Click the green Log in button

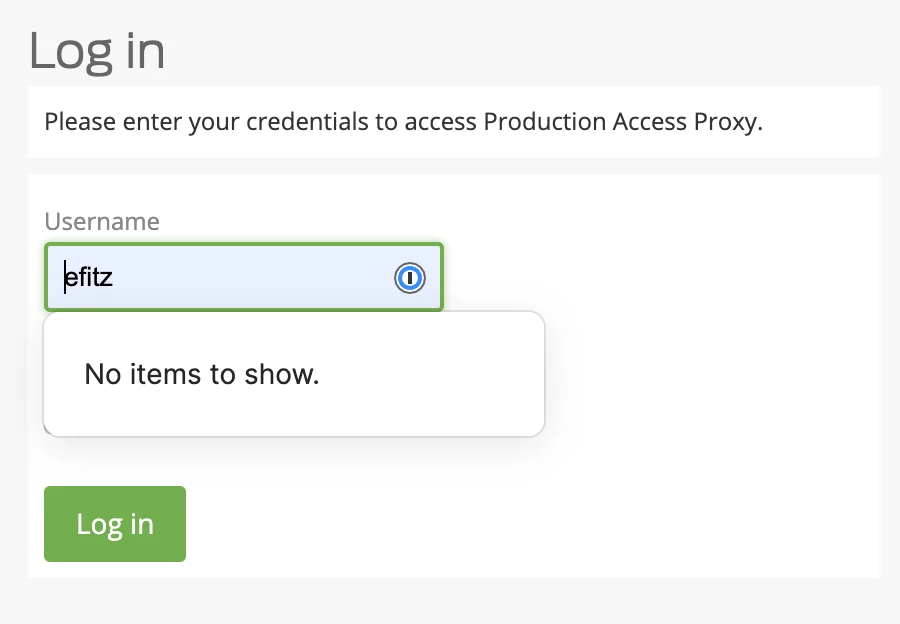[x=115, y=524]
